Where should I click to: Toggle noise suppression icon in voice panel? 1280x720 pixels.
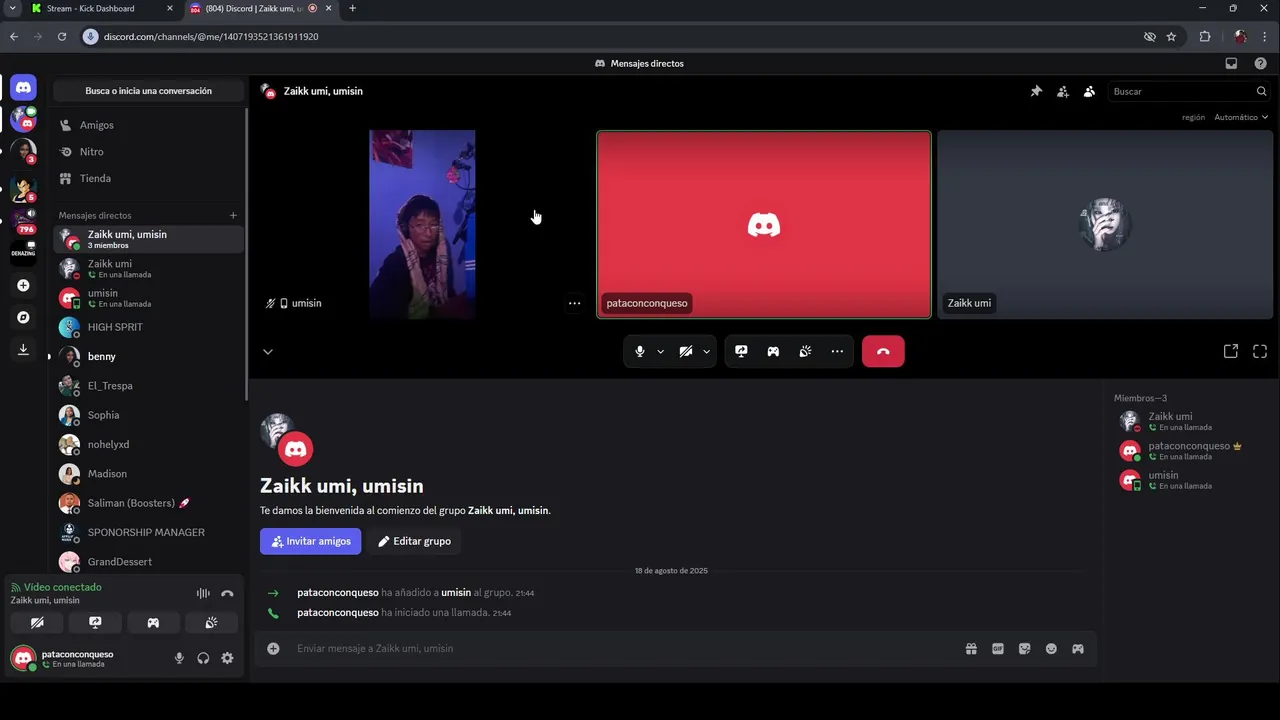(203, 593)
